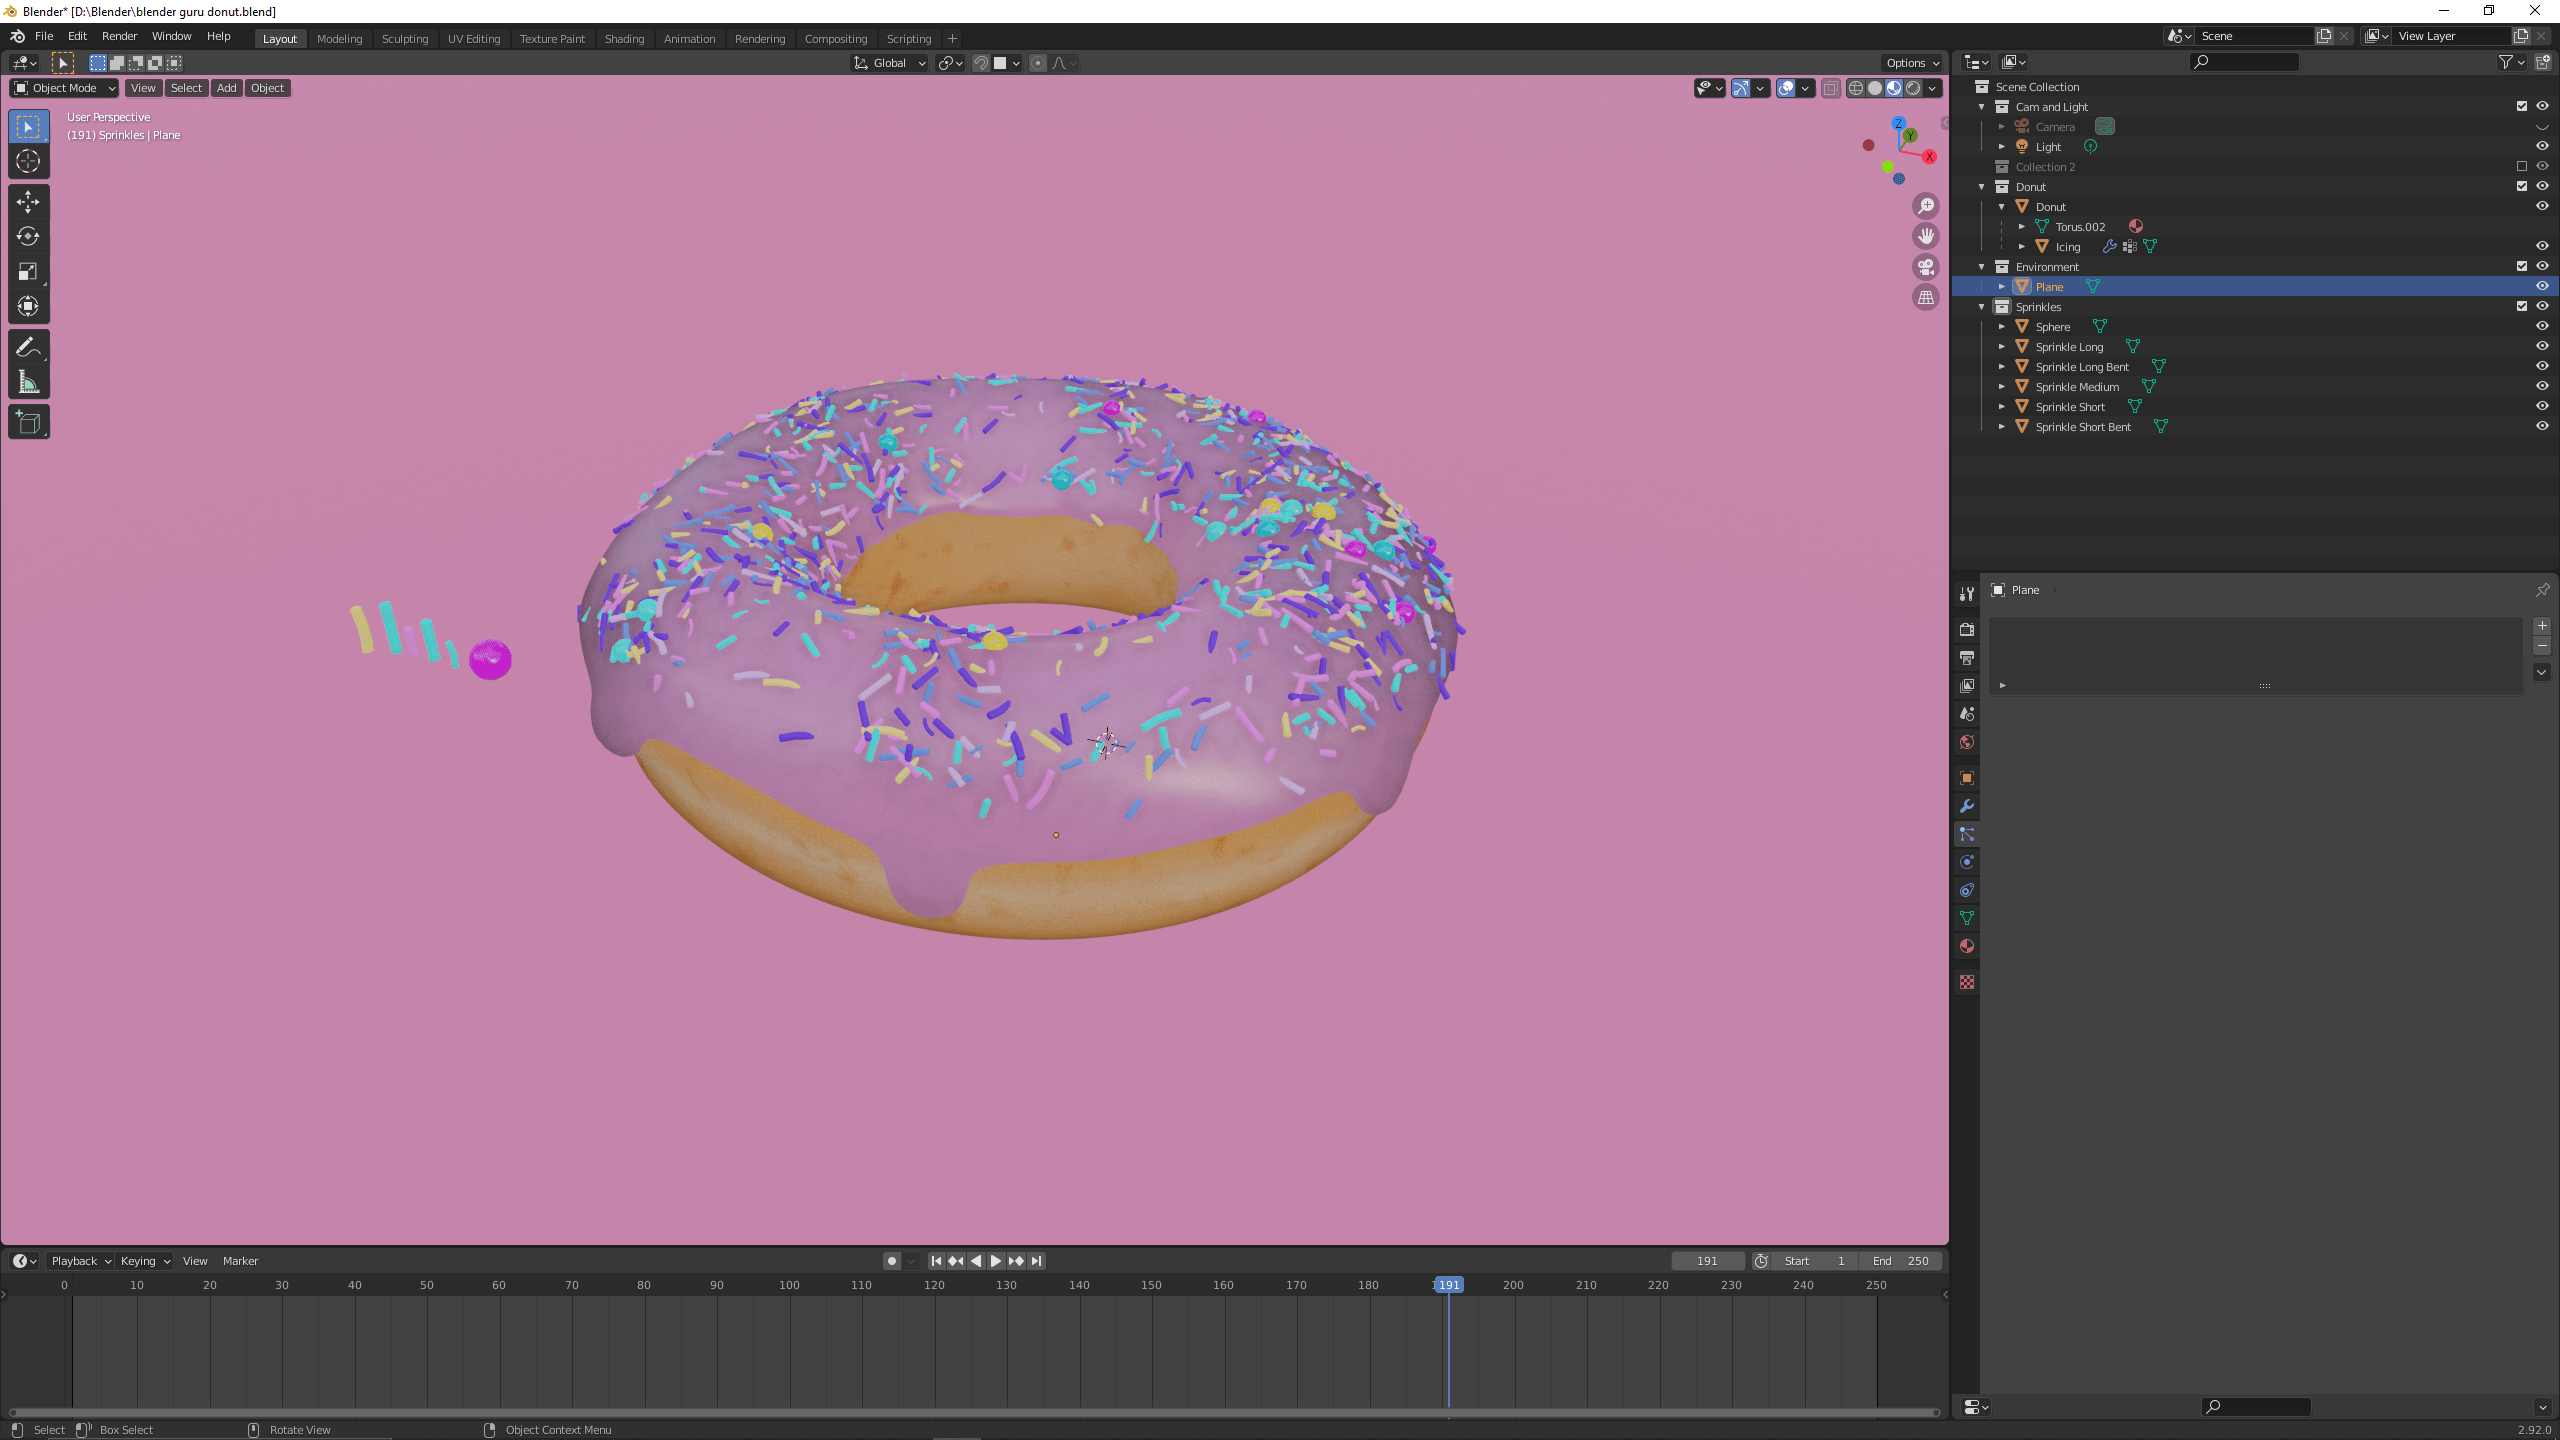Select the Measure ruler tool
Image resolution: width=2560 pixels, height=1440 pixels.
(x=28, y=382)
